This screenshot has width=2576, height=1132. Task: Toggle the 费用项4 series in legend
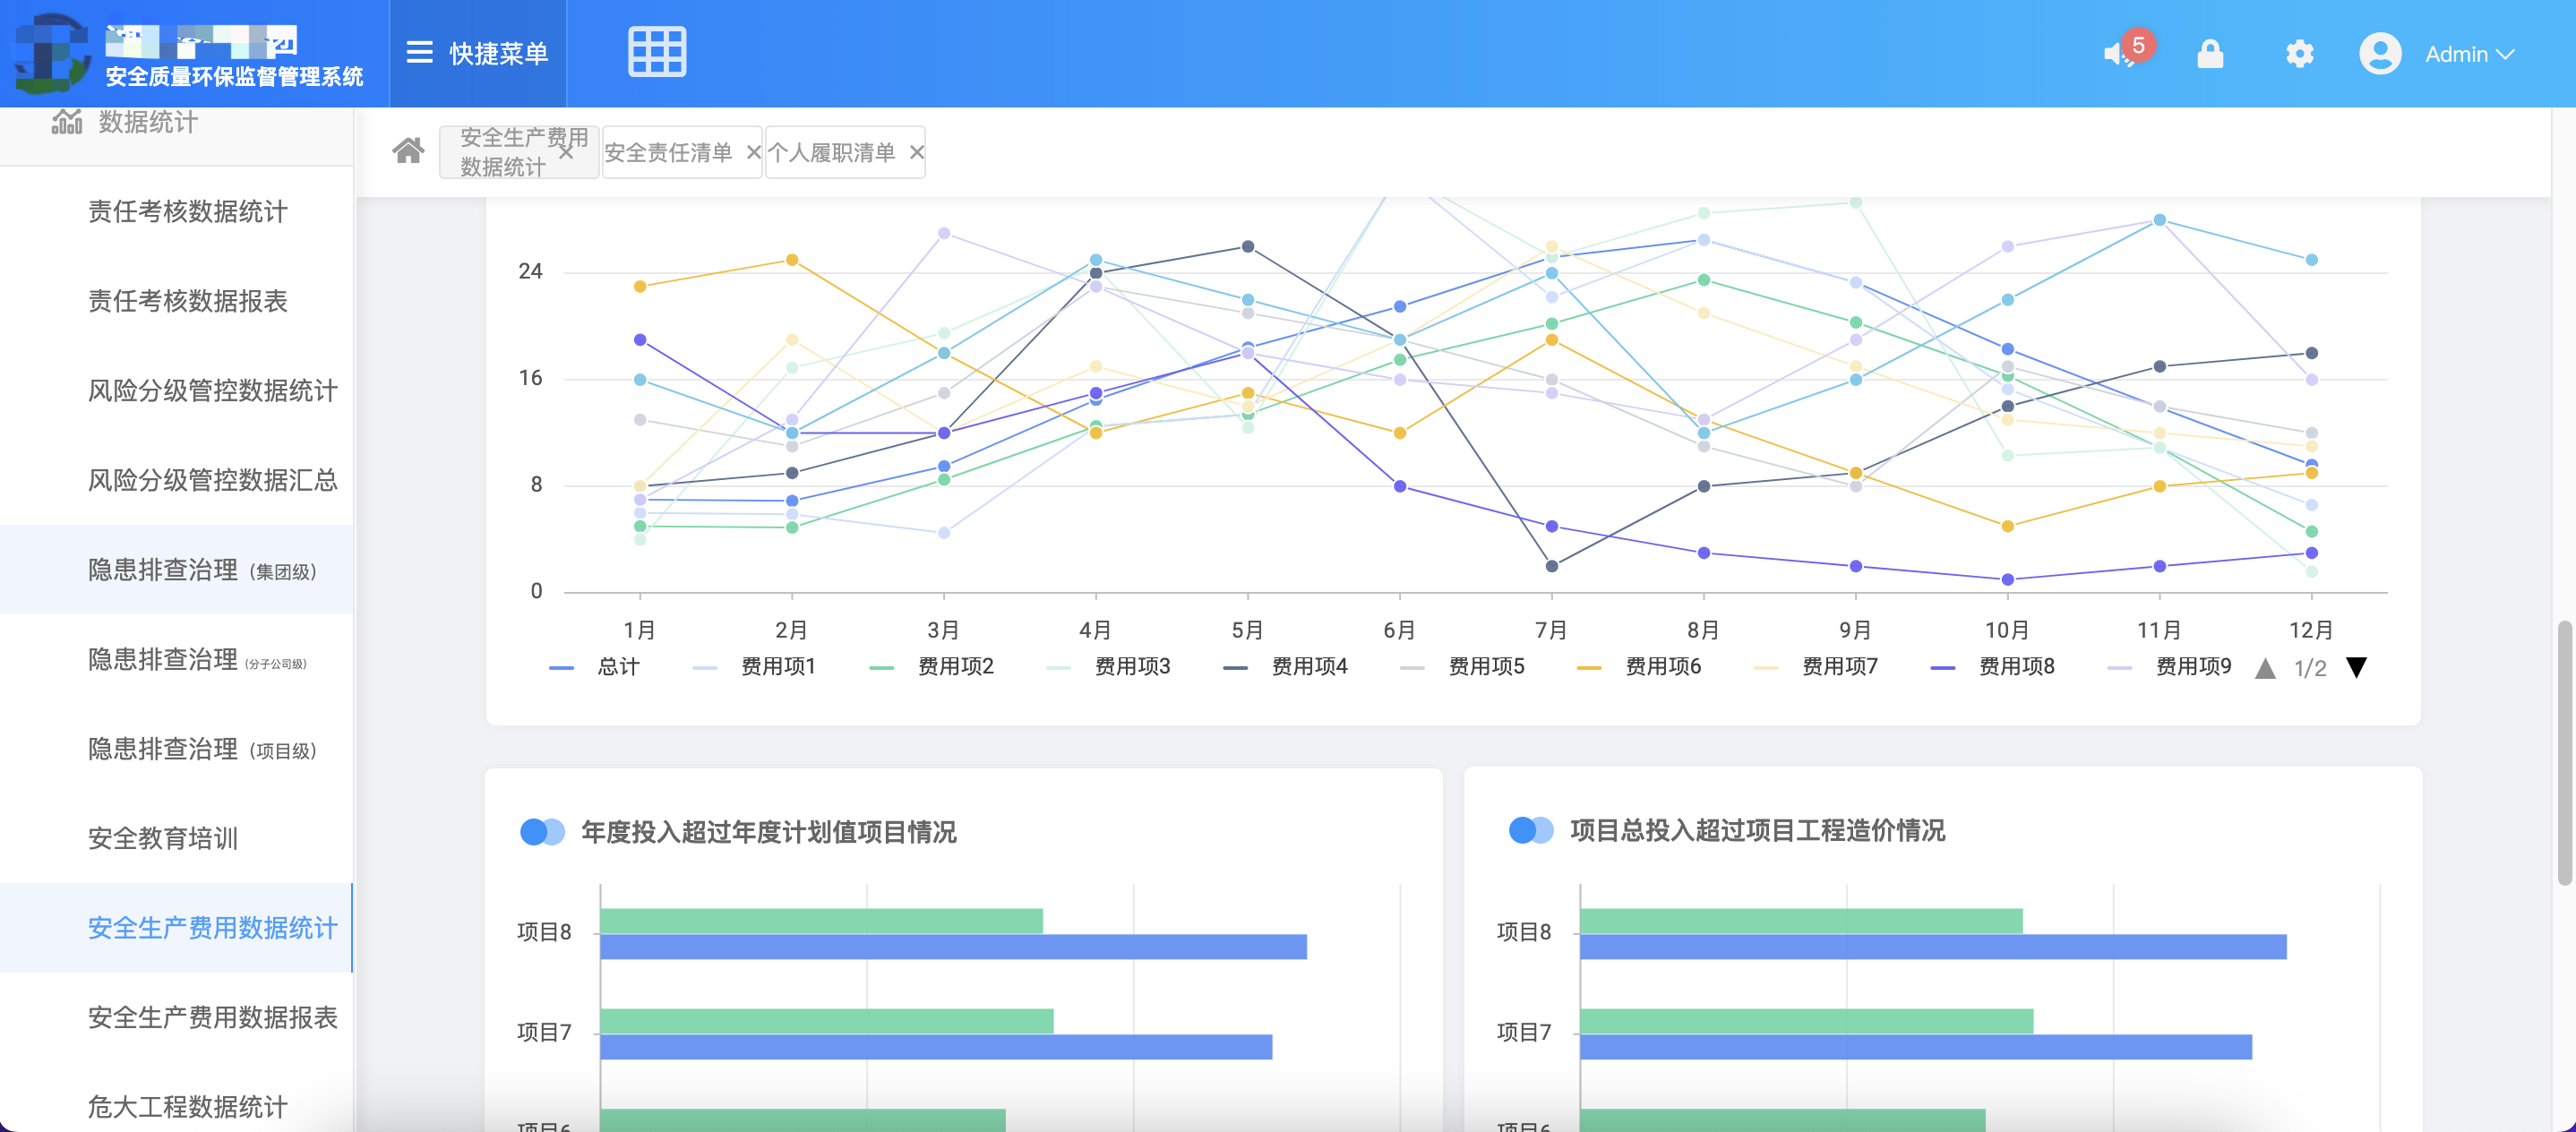tap(1286, 667)
